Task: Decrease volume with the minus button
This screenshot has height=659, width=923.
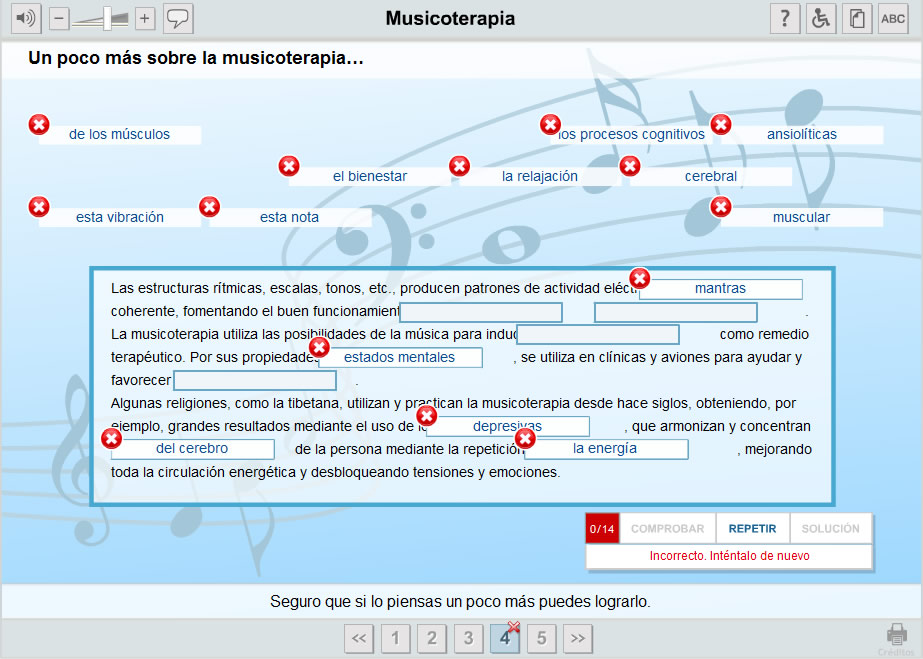Action: 59,19
